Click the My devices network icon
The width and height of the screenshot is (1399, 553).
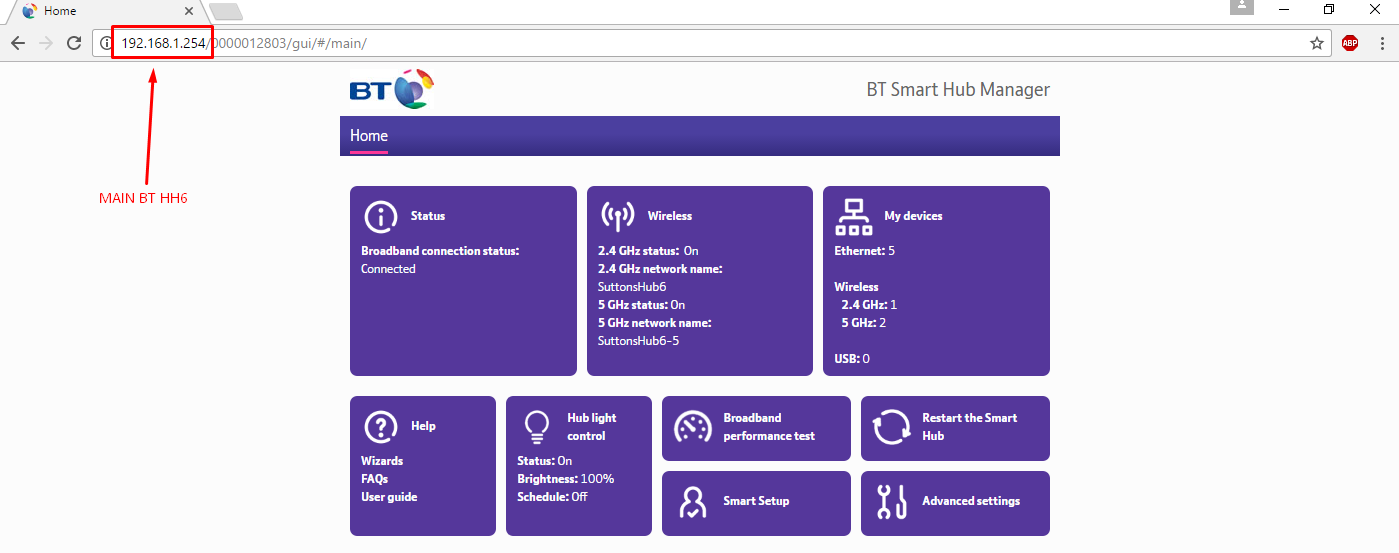point(853,216)
